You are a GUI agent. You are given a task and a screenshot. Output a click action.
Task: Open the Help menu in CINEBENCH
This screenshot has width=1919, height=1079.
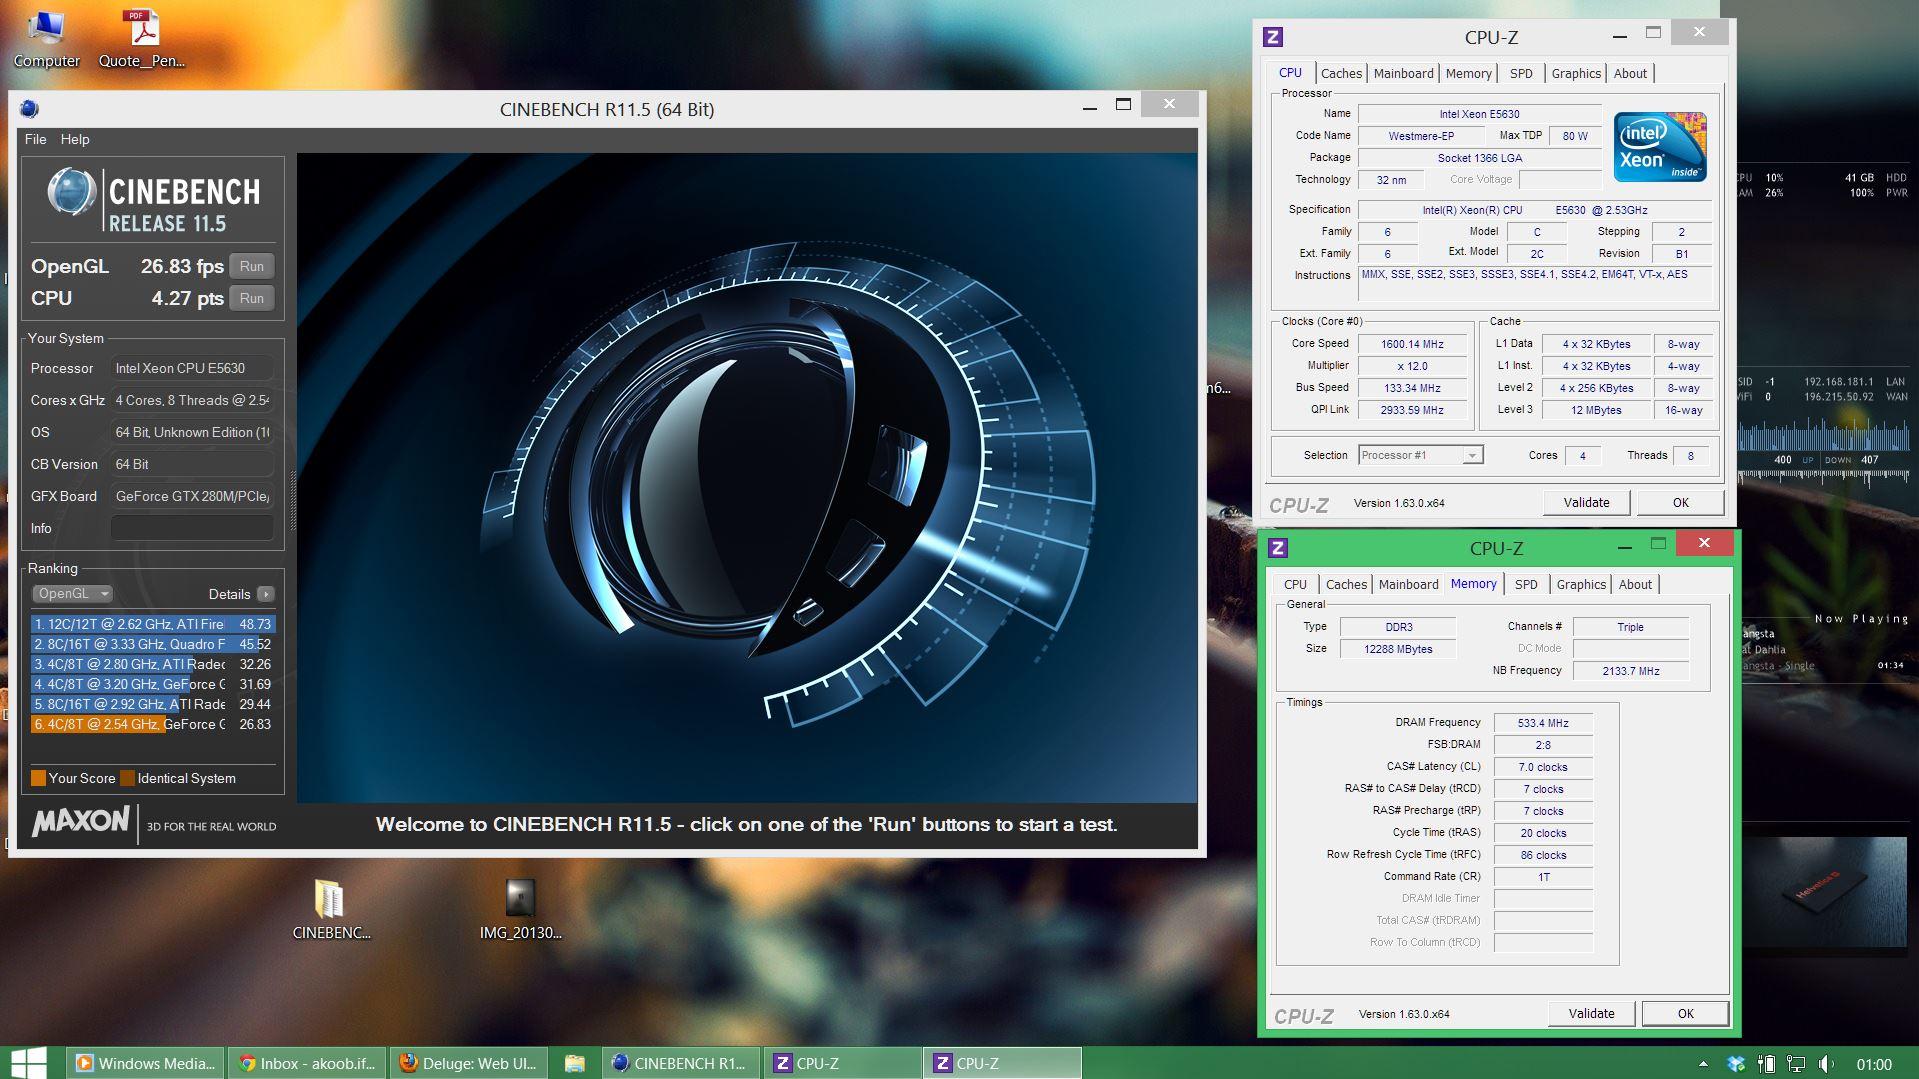[75, 139]
